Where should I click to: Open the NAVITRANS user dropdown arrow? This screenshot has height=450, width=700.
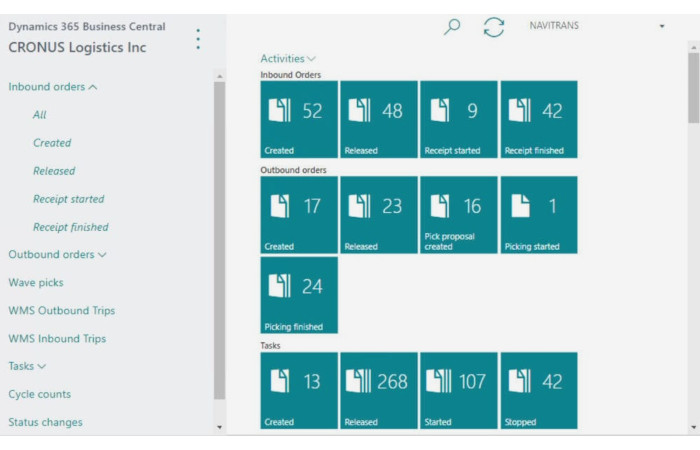pos(662,26)
